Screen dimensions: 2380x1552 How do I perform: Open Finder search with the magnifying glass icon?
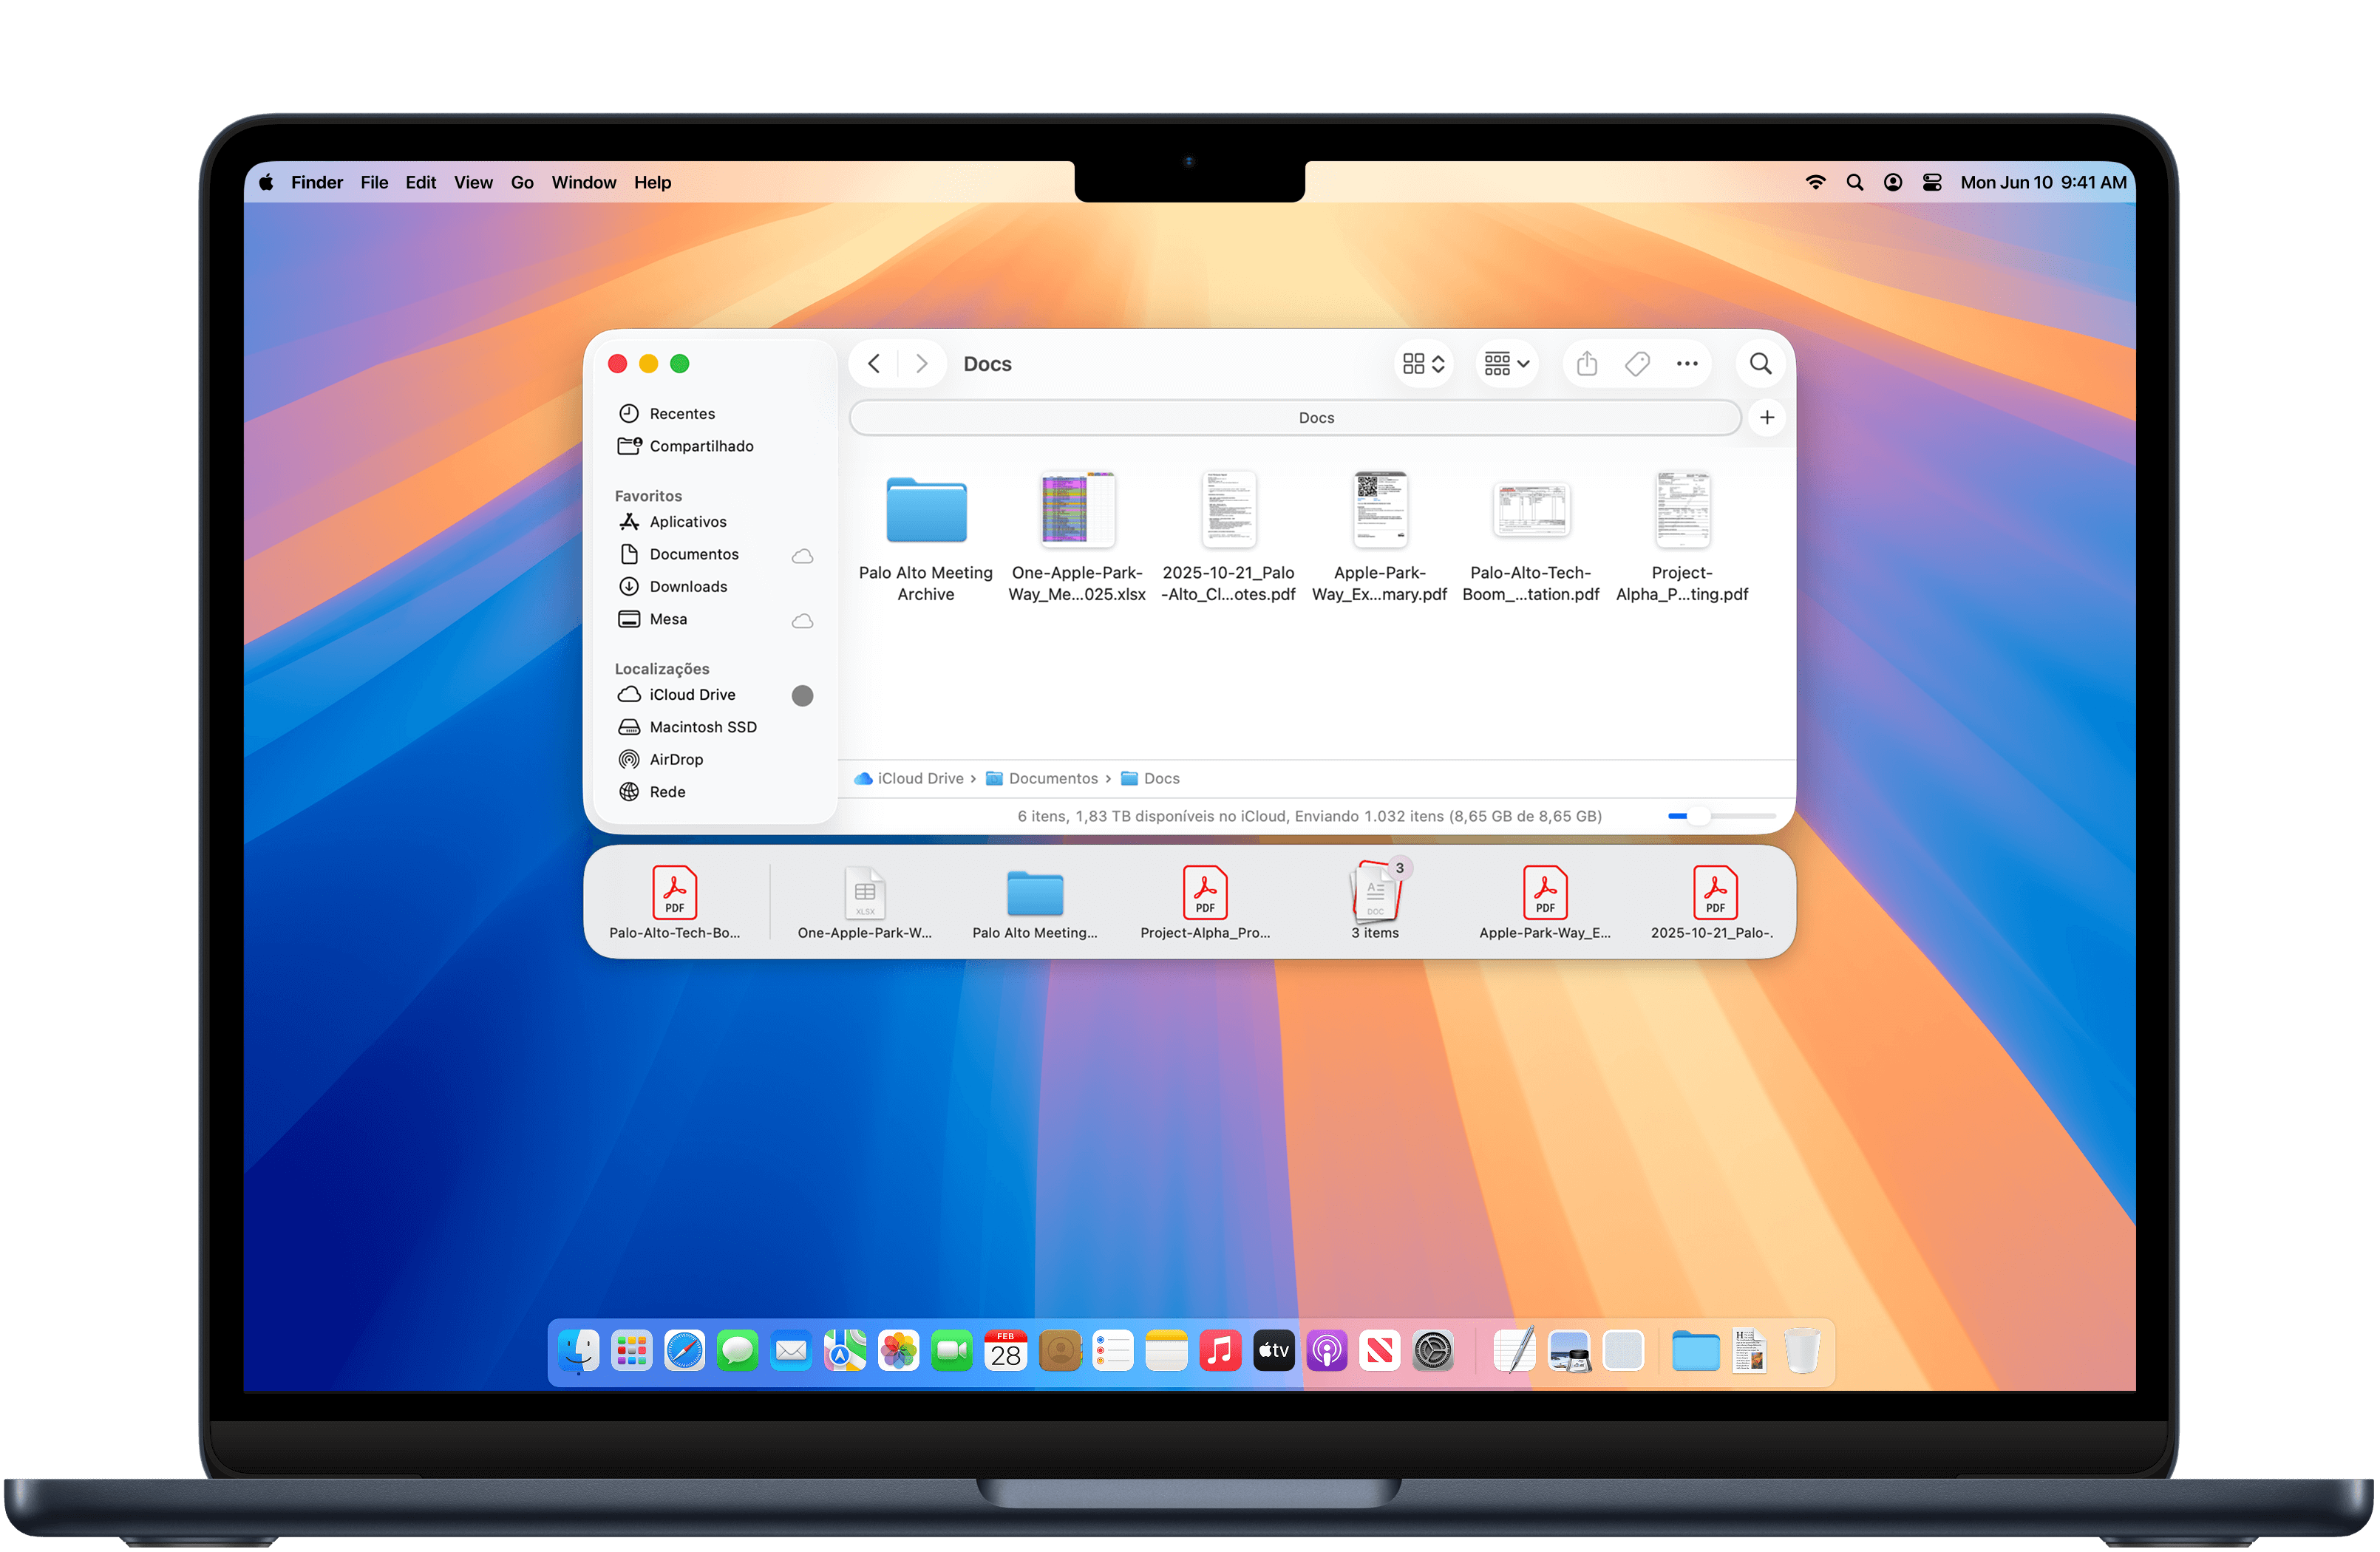[x=1760, y=363]
